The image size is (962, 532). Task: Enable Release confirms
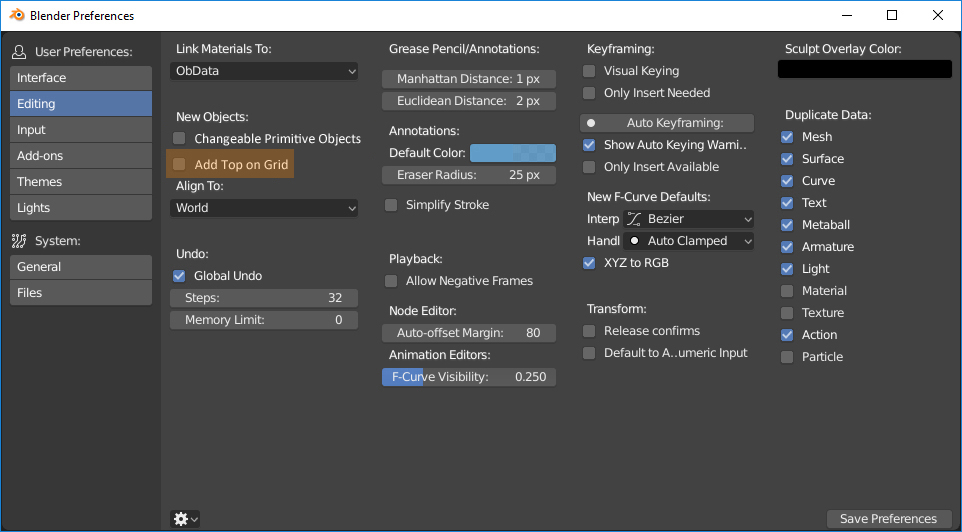coord(589,331)
